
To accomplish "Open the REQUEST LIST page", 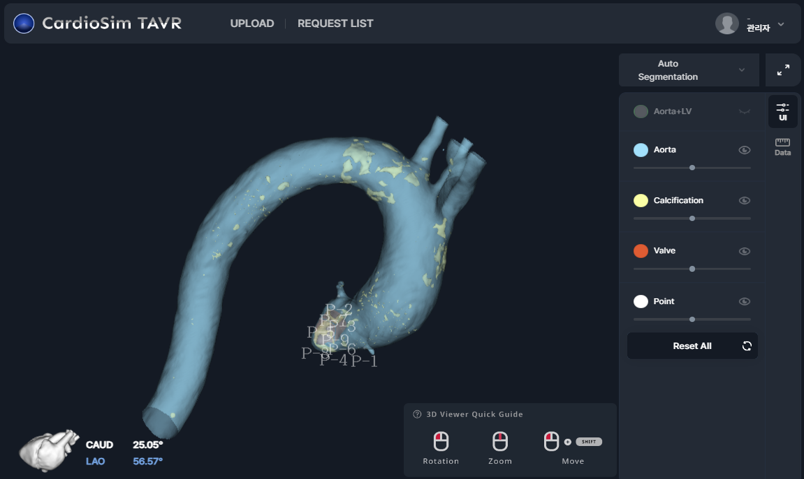I will point(335,23).
